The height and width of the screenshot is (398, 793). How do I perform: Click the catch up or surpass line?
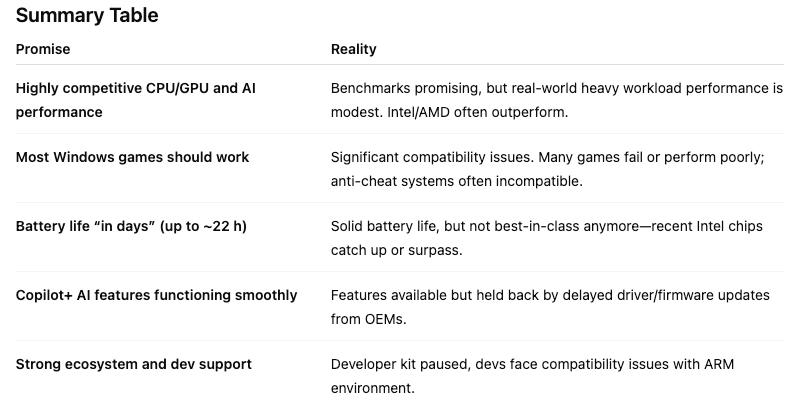(x=396, y=250)
